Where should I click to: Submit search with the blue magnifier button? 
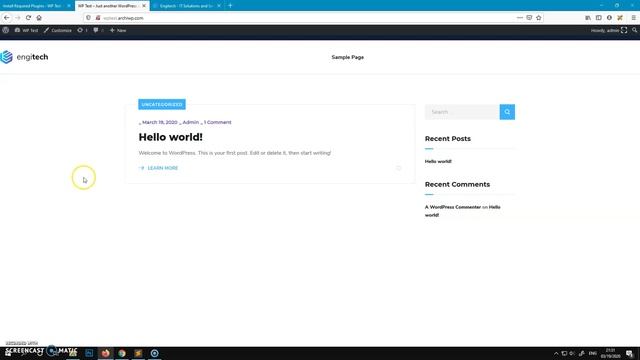tap(507, 112)
